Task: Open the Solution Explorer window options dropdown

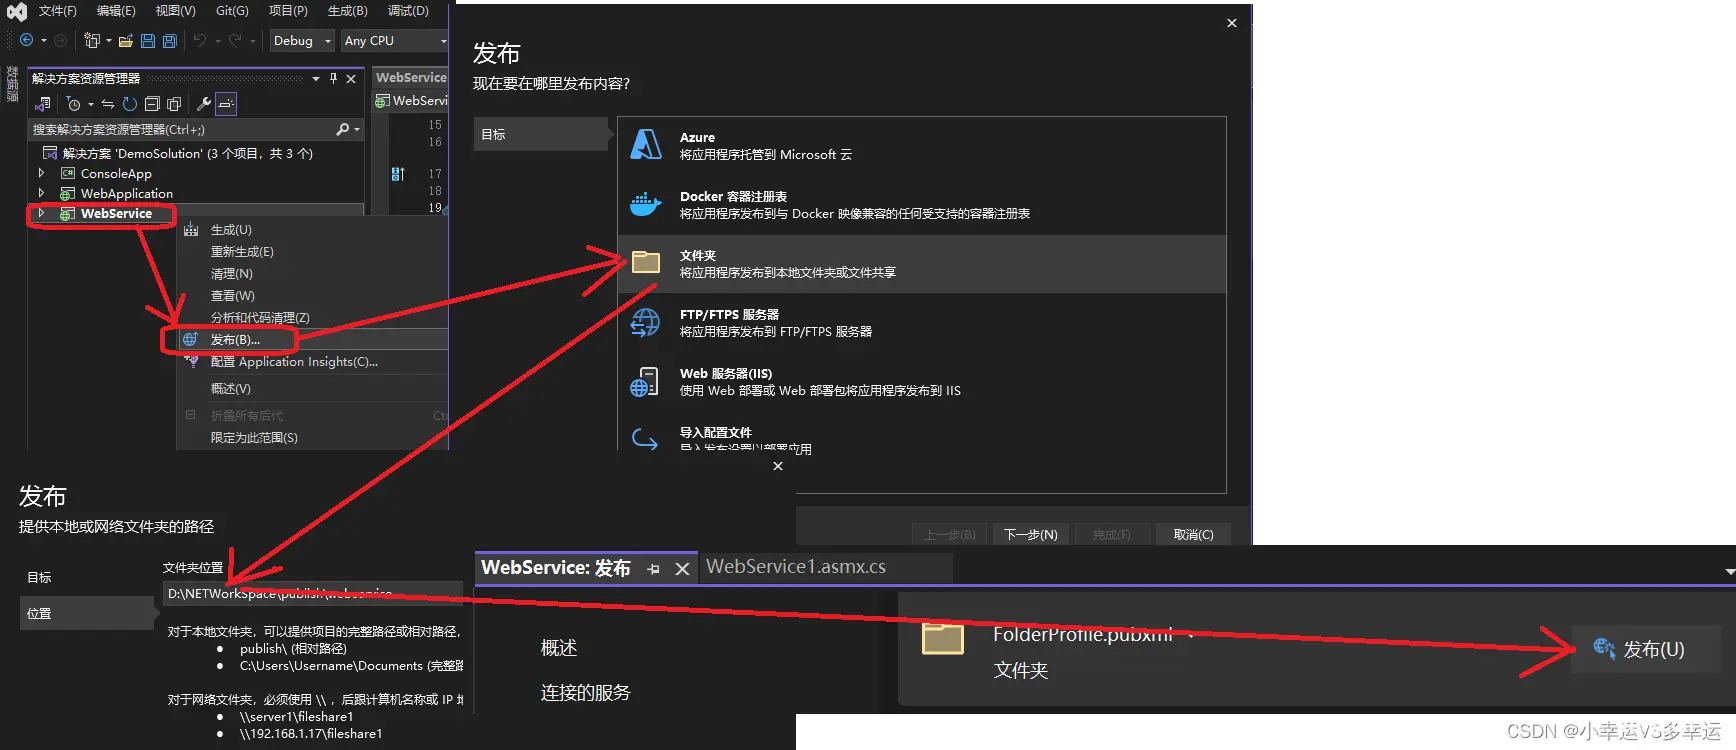Action: click(x=316, y=78)
